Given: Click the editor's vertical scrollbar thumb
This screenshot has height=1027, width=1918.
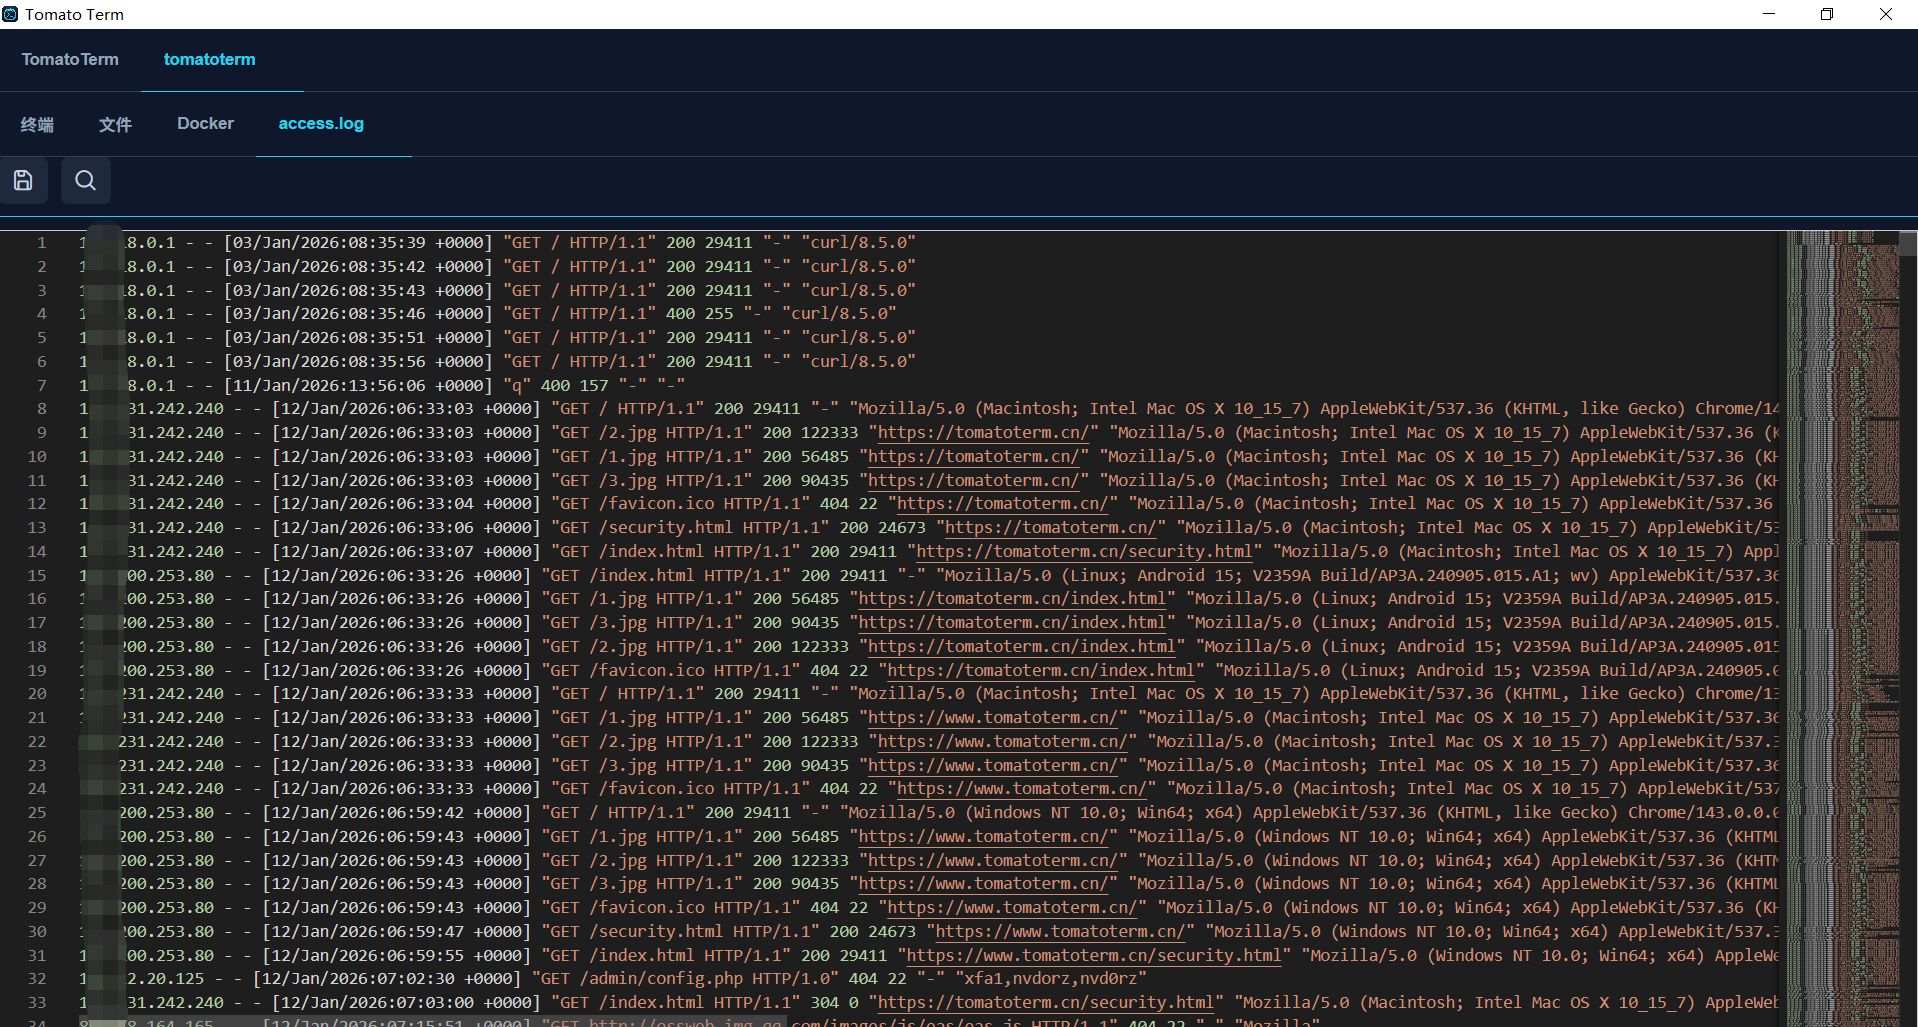Looking at the screenshot, I should point(1908,244).
